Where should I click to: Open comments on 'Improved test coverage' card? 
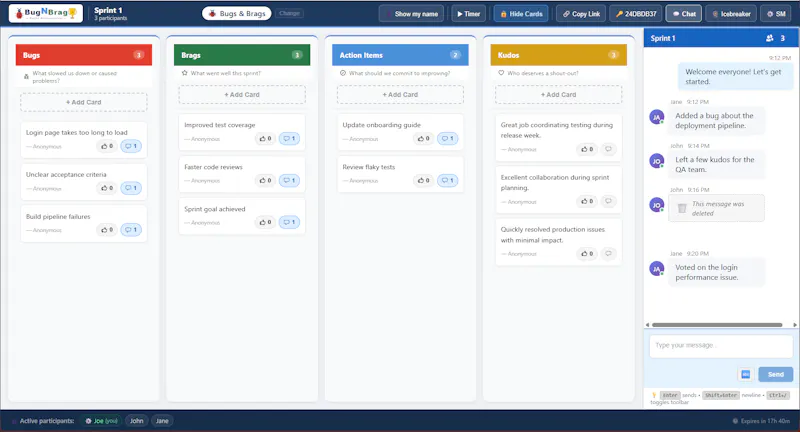pos(289,139)
